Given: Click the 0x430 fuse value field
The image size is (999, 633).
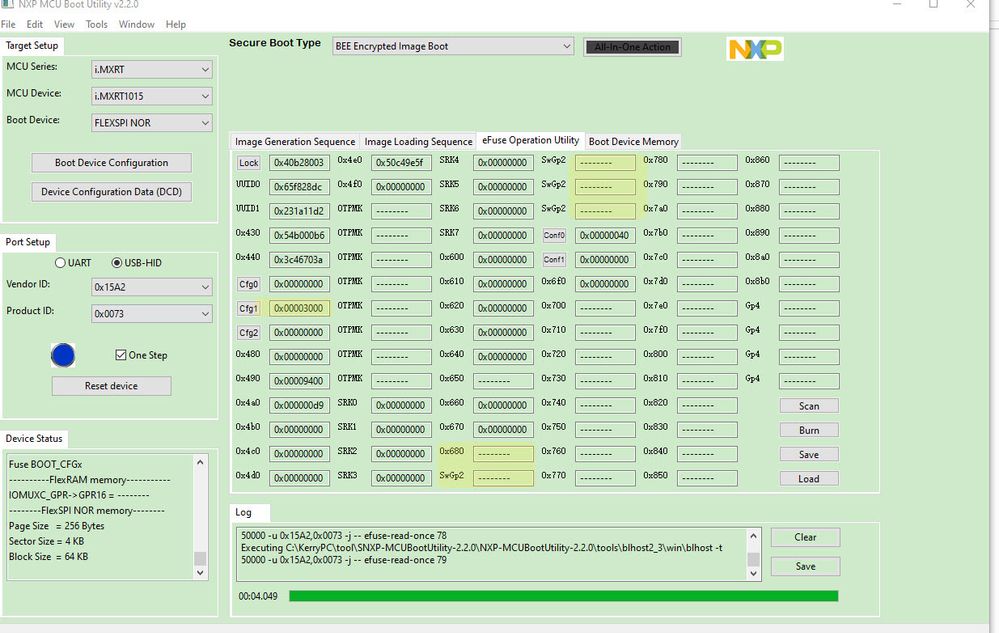Looking at the screenshot, I should point(299,235).
